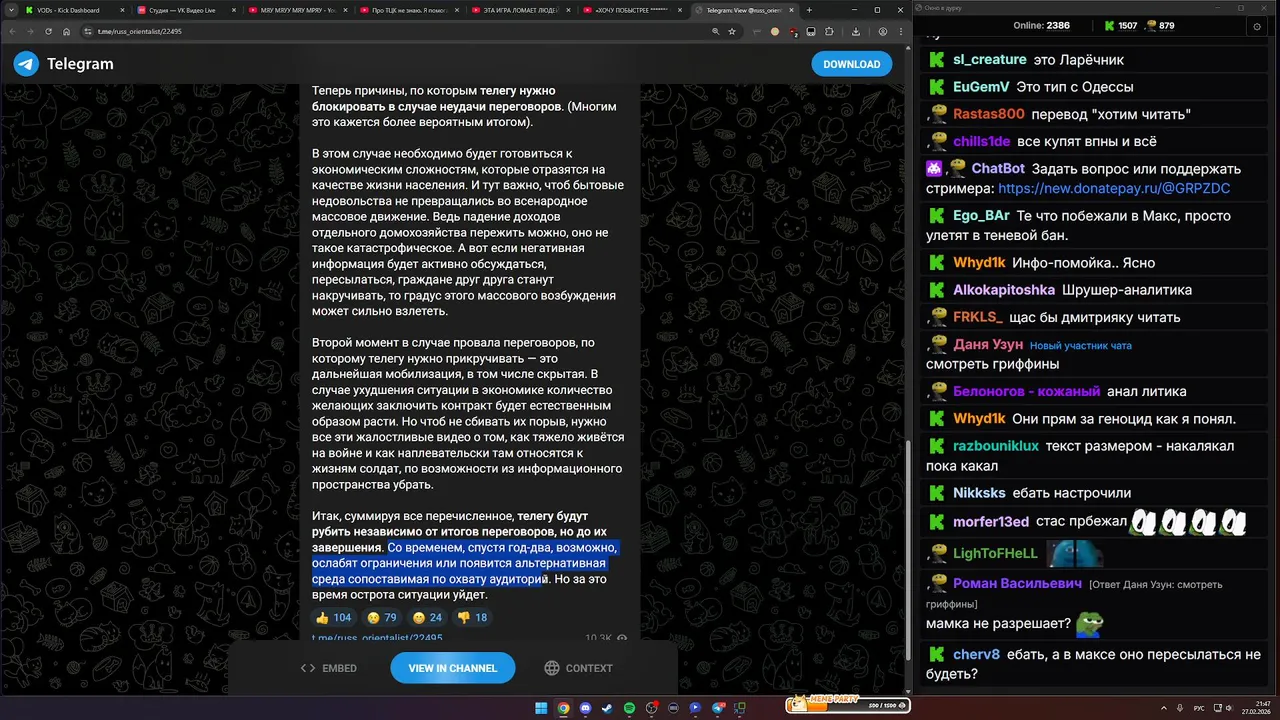Screen dimensions: 1280x720
Task: Click the microphone tray icon
Action: (1180, 708)
